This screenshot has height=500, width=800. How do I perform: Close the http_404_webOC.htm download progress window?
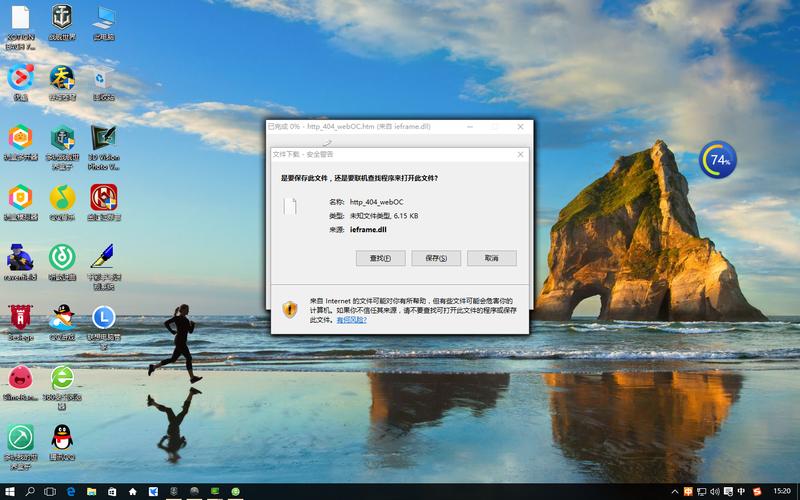pos(520,127)
